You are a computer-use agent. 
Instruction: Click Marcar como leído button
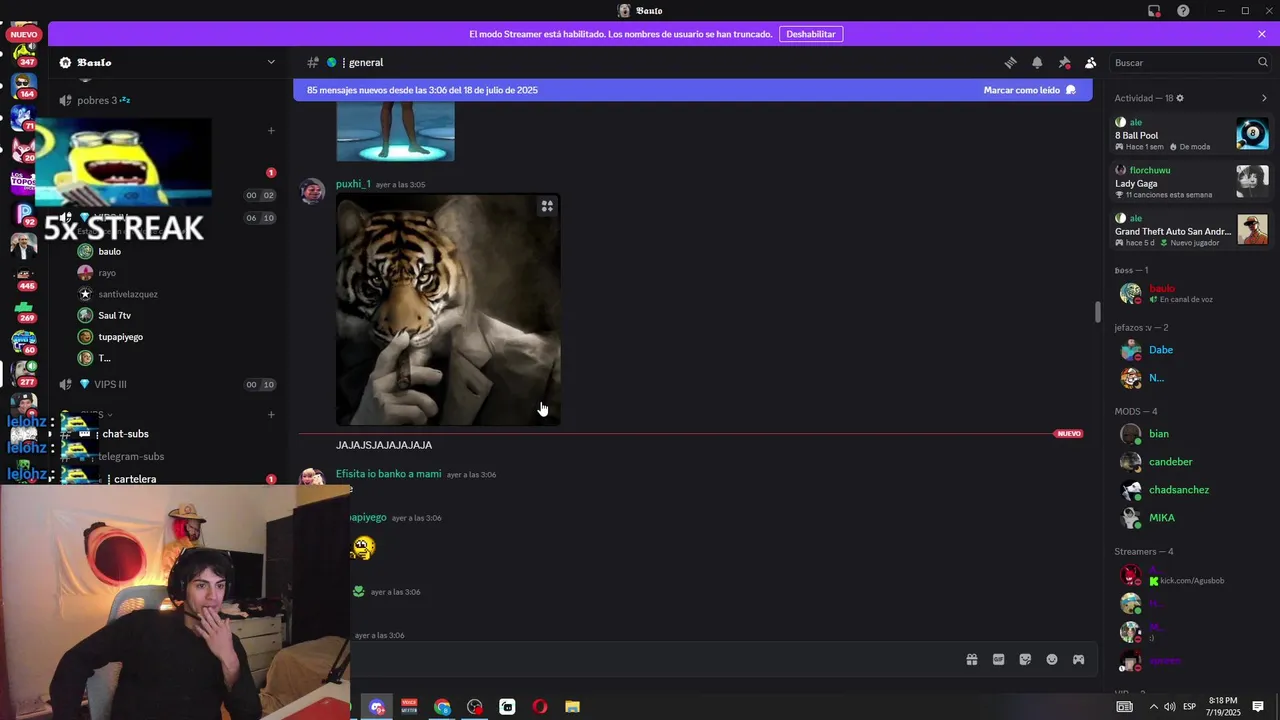click(x=1030, y=90)
